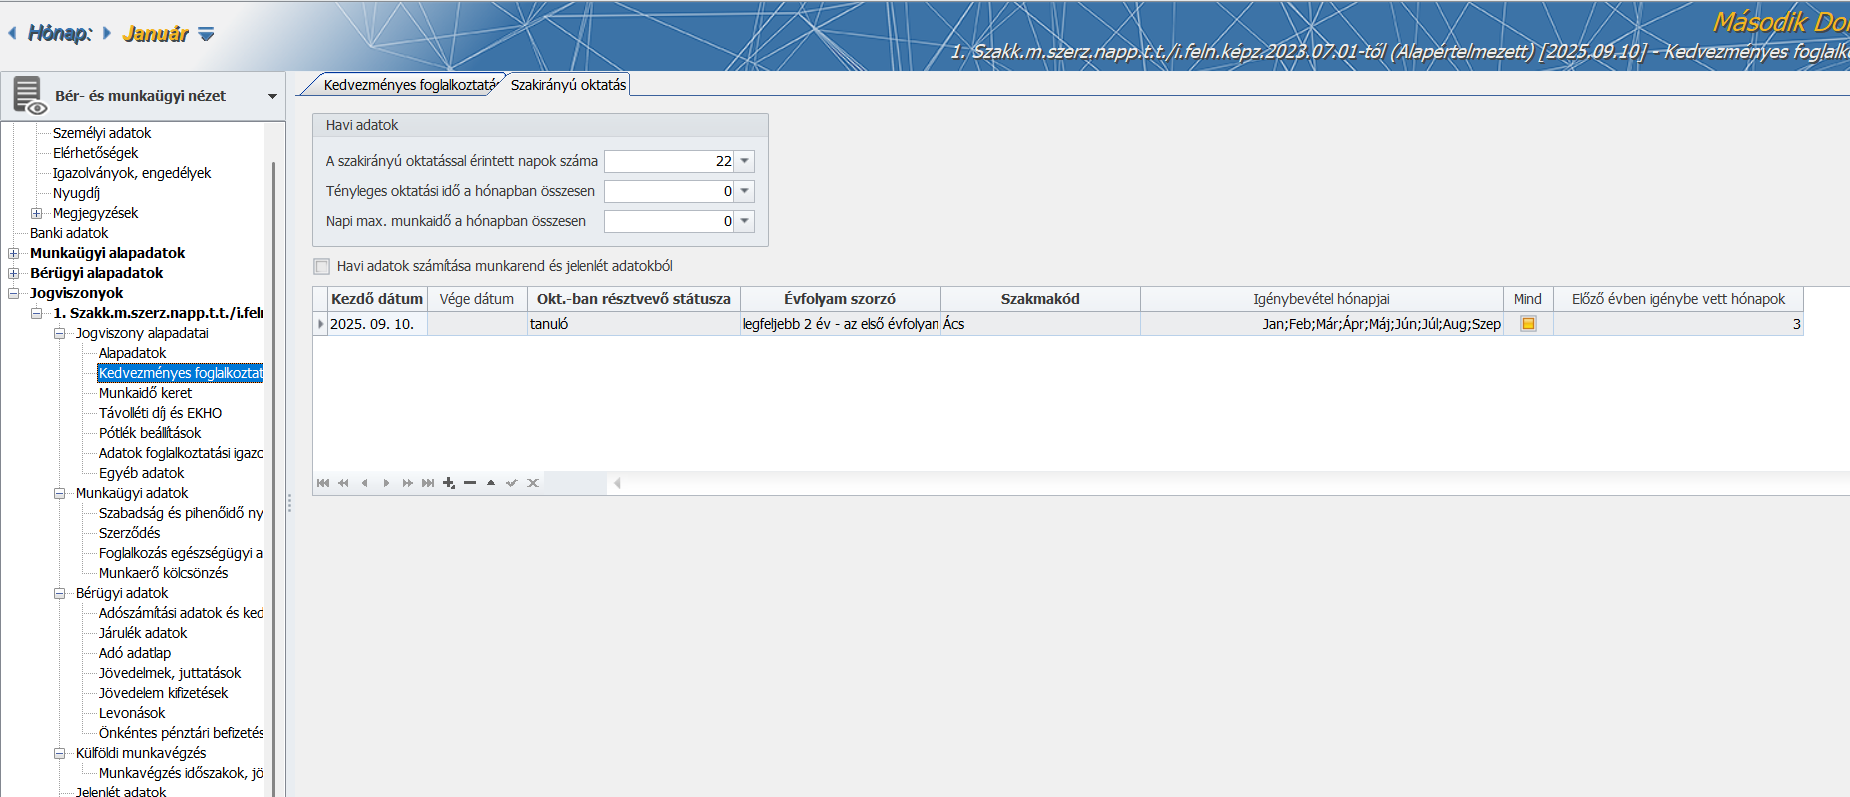
Task: Toggle Havi adatok számítása munkarend checkbox
Action: click(x=322, y=266)
